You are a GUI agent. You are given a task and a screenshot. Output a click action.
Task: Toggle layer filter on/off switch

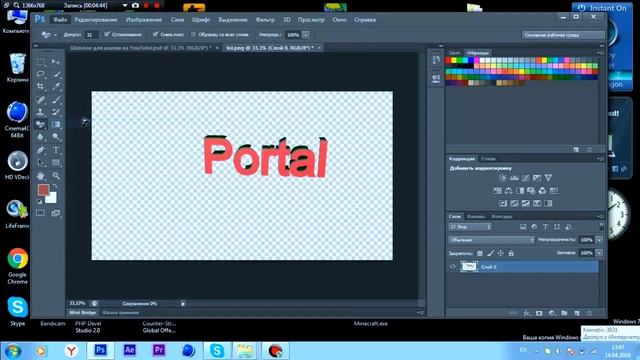[601, 226]
